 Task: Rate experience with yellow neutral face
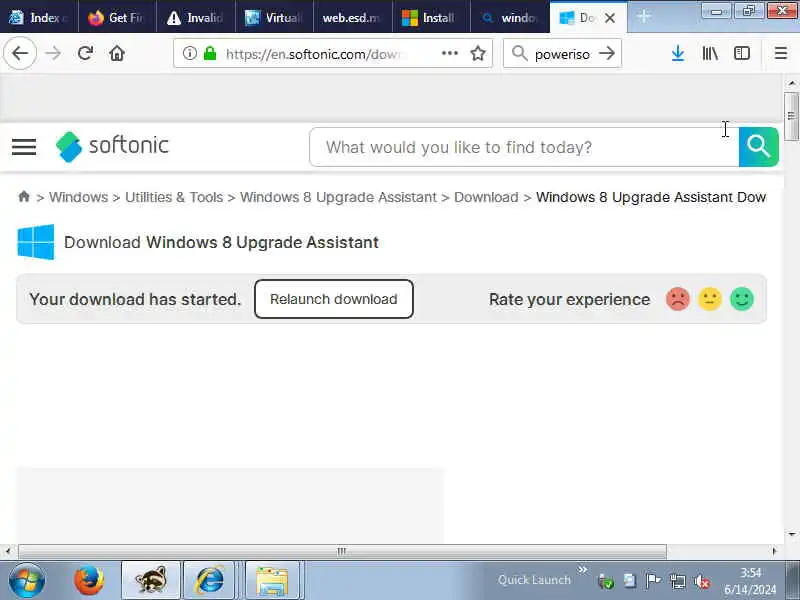pos(710,299)
